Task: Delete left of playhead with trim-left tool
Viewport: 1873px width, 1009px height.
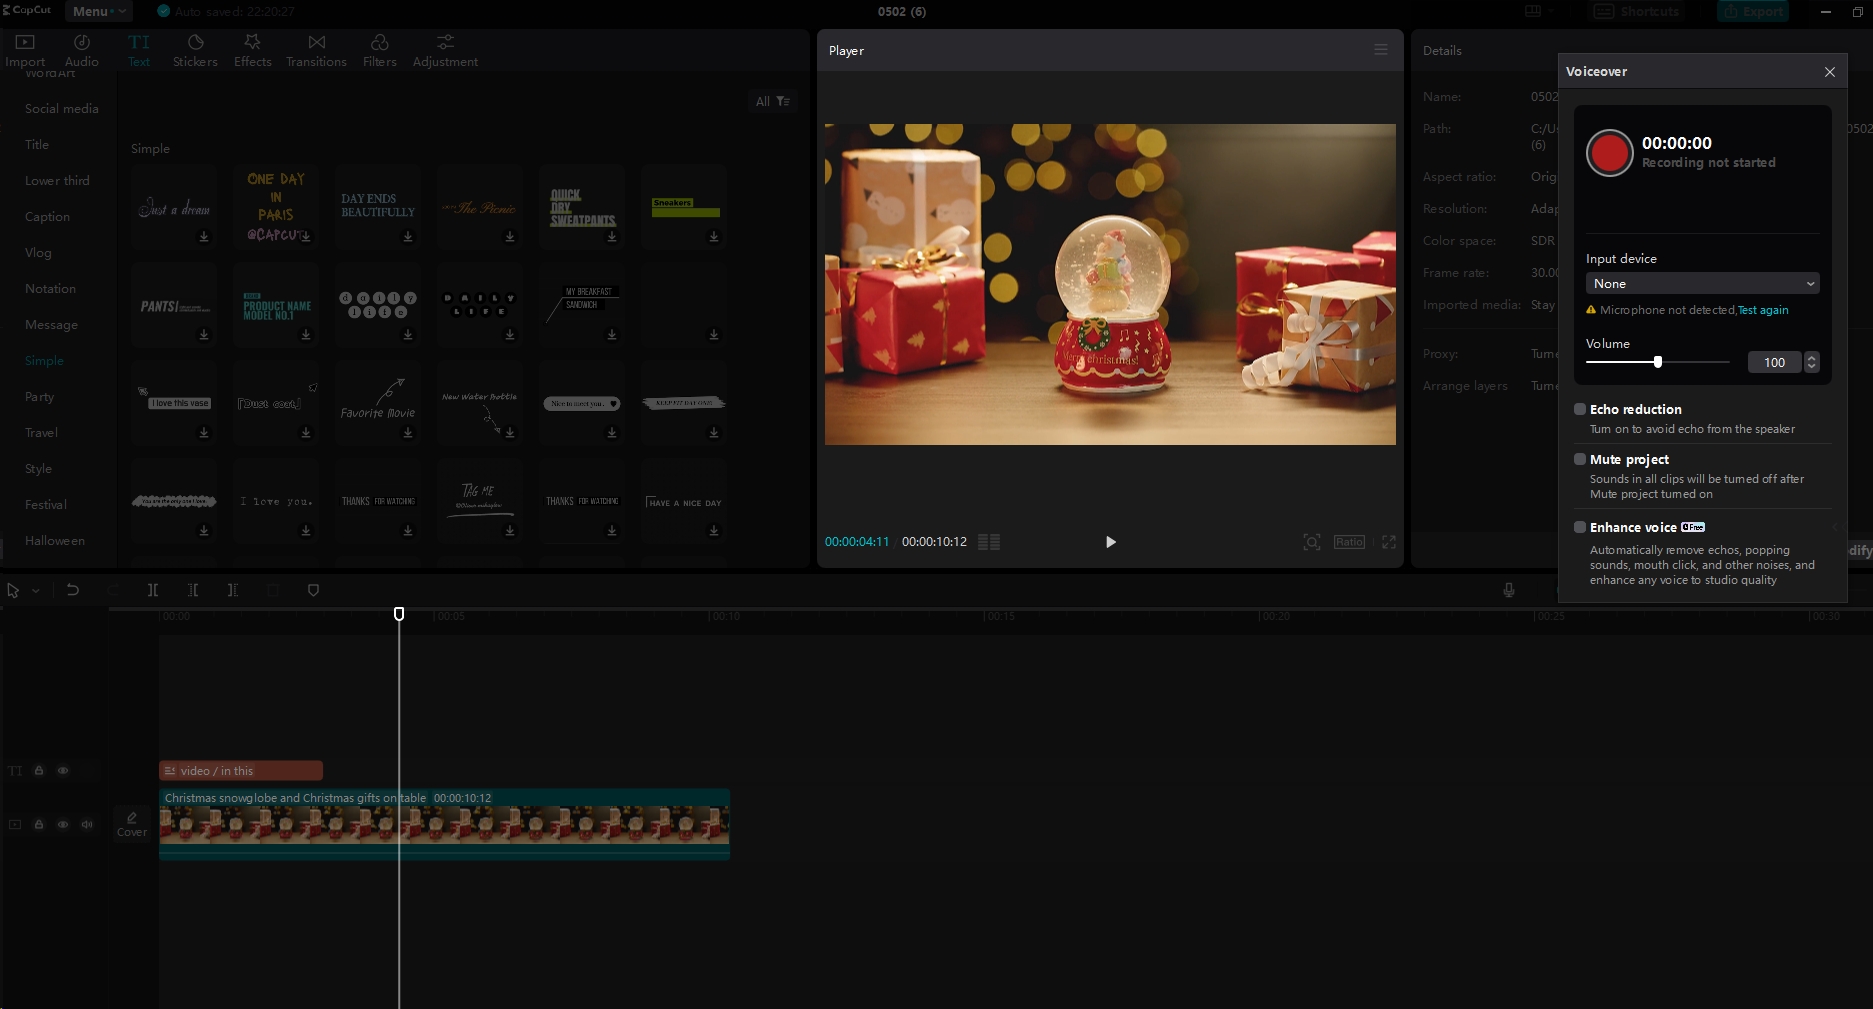Action: click(193, 591)
